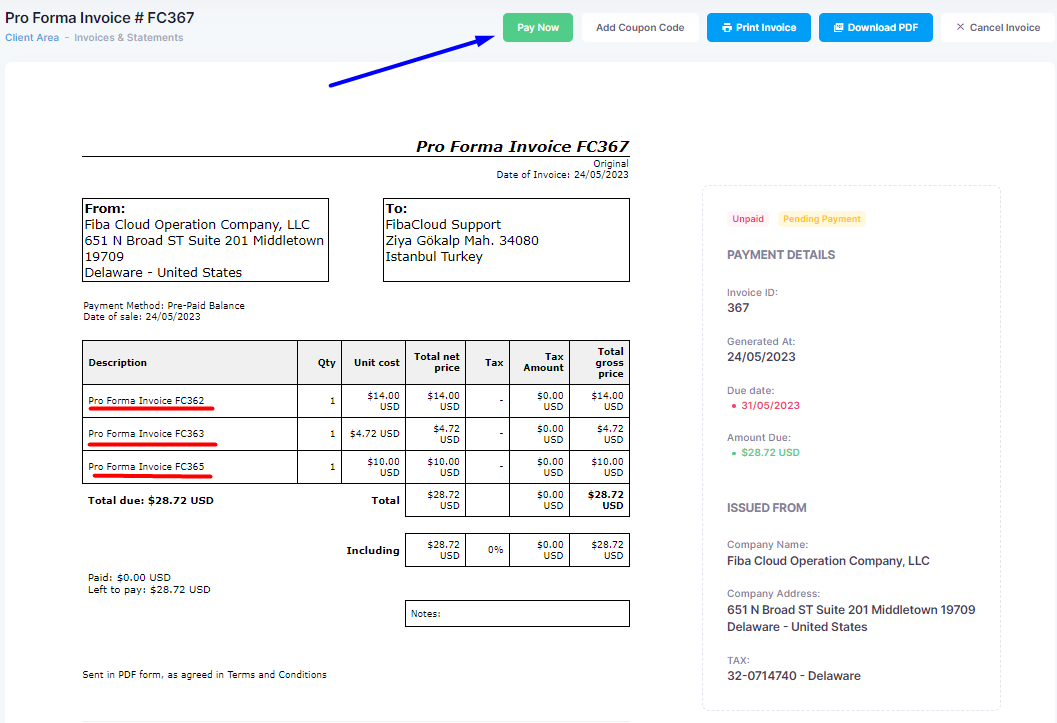Viewport: 1057px width, 723px height.
Task: Click the ISSUED FROM heading
Action: pyautogui.click(x=766, y=508)
